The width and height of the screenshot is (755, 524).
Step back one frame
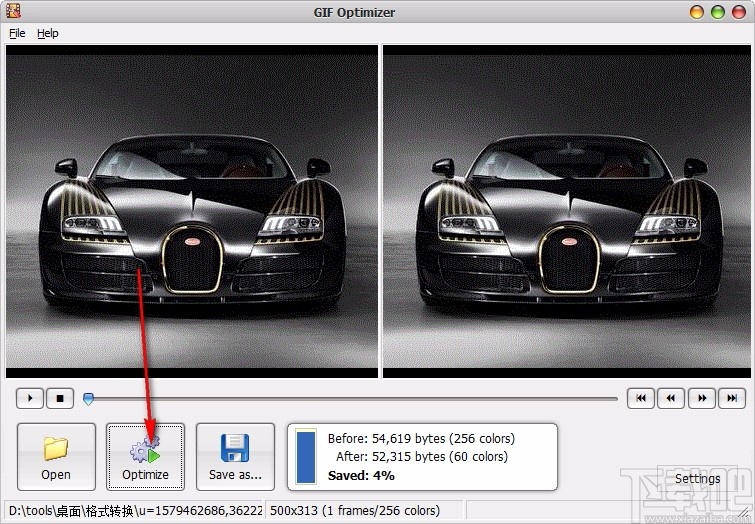(x=671, y=398)
